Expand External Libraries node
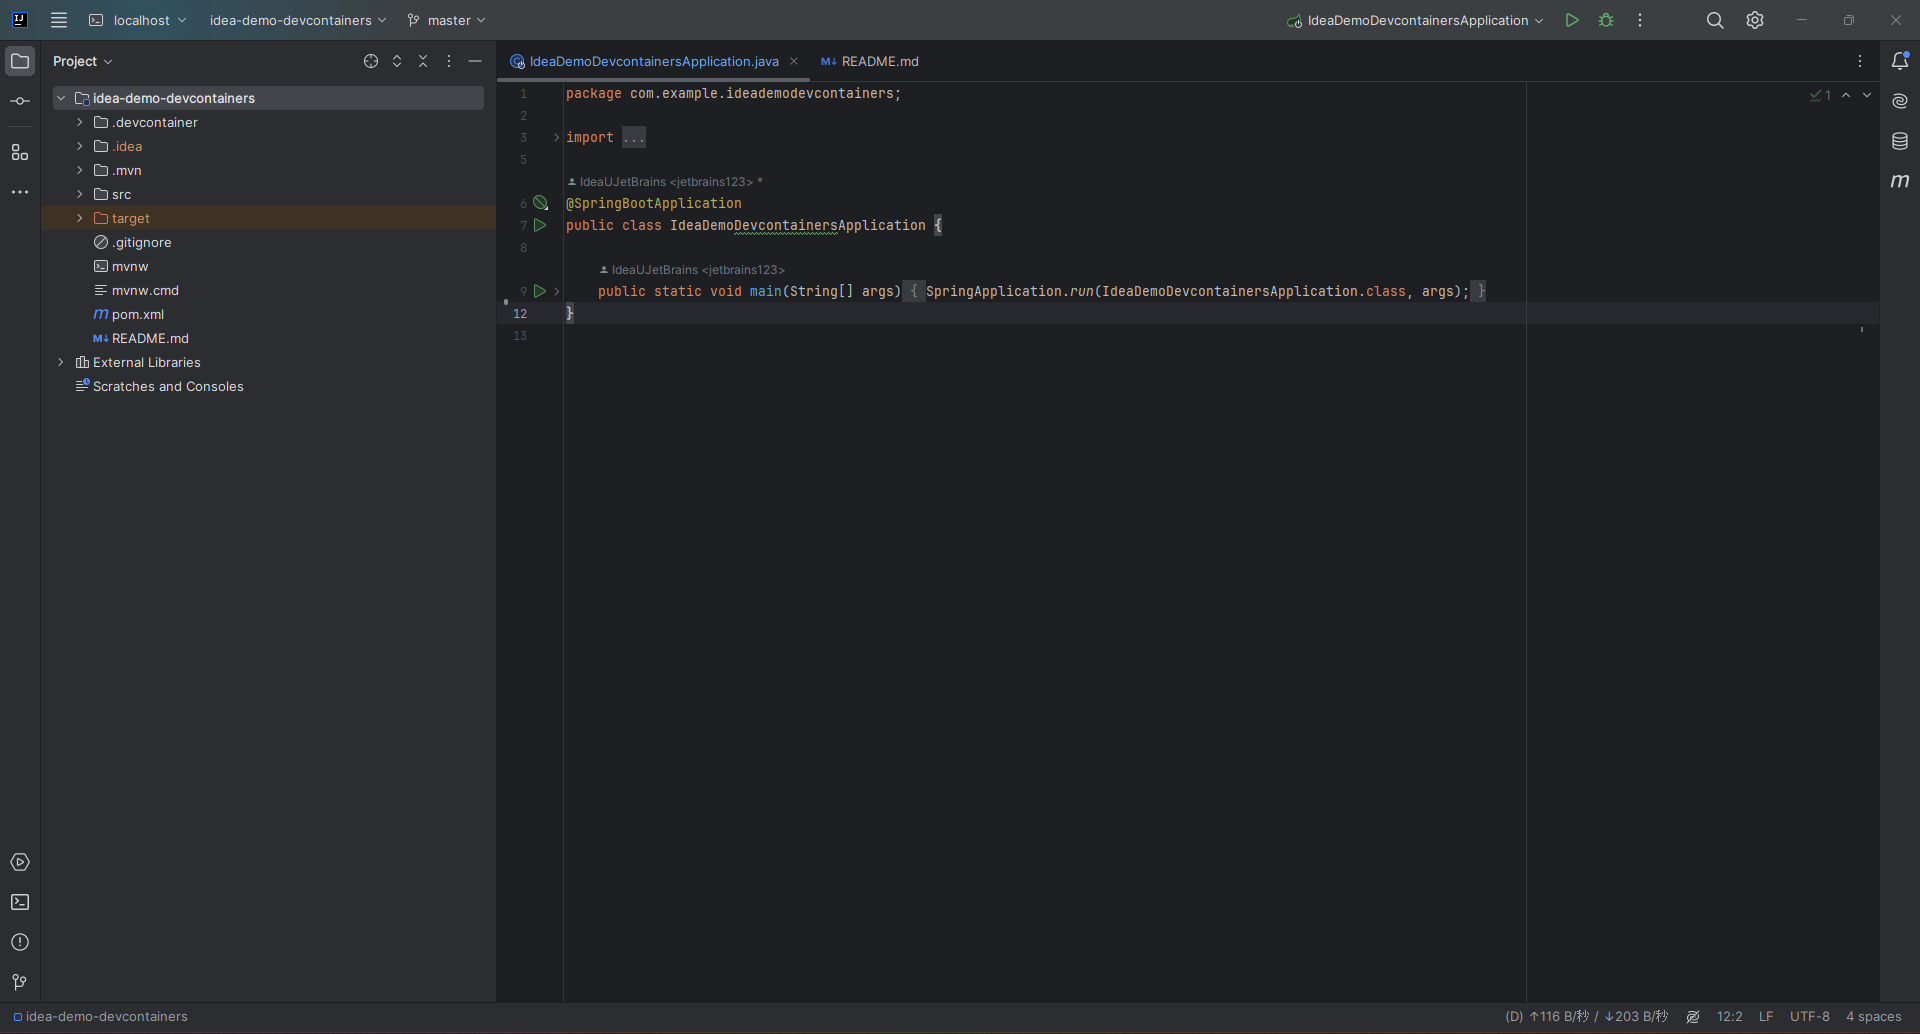1920x1034 pixels. (x=61, y=362)
